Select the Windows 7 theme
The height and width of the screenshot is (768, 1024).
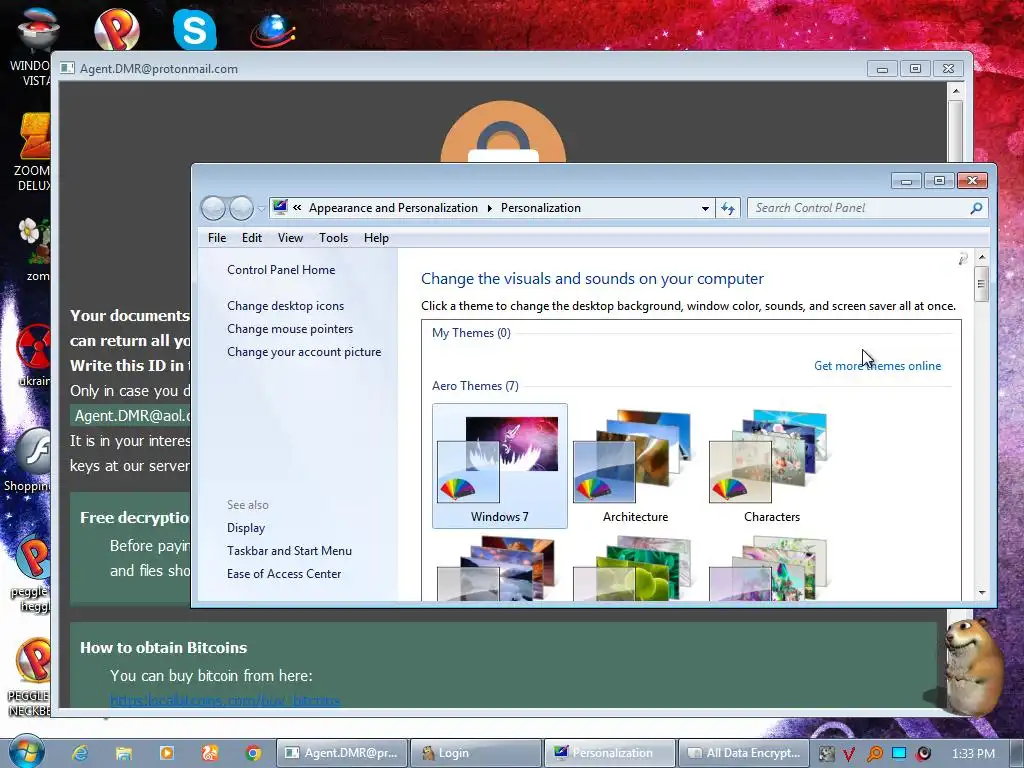pyautogui.click(x=500, y=466)
